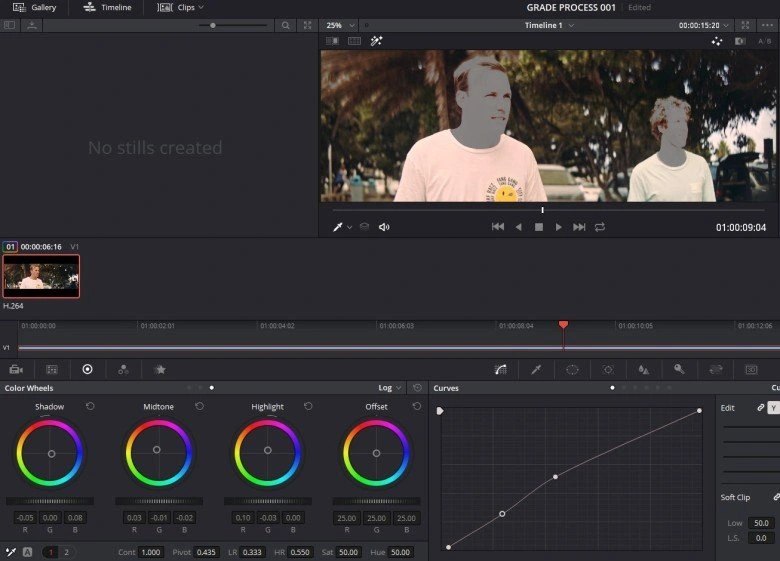Click the gallery search magnifier icon
The height and width of the screenshot is (561, 780).
pyautogui.click(x=286, y=25)
